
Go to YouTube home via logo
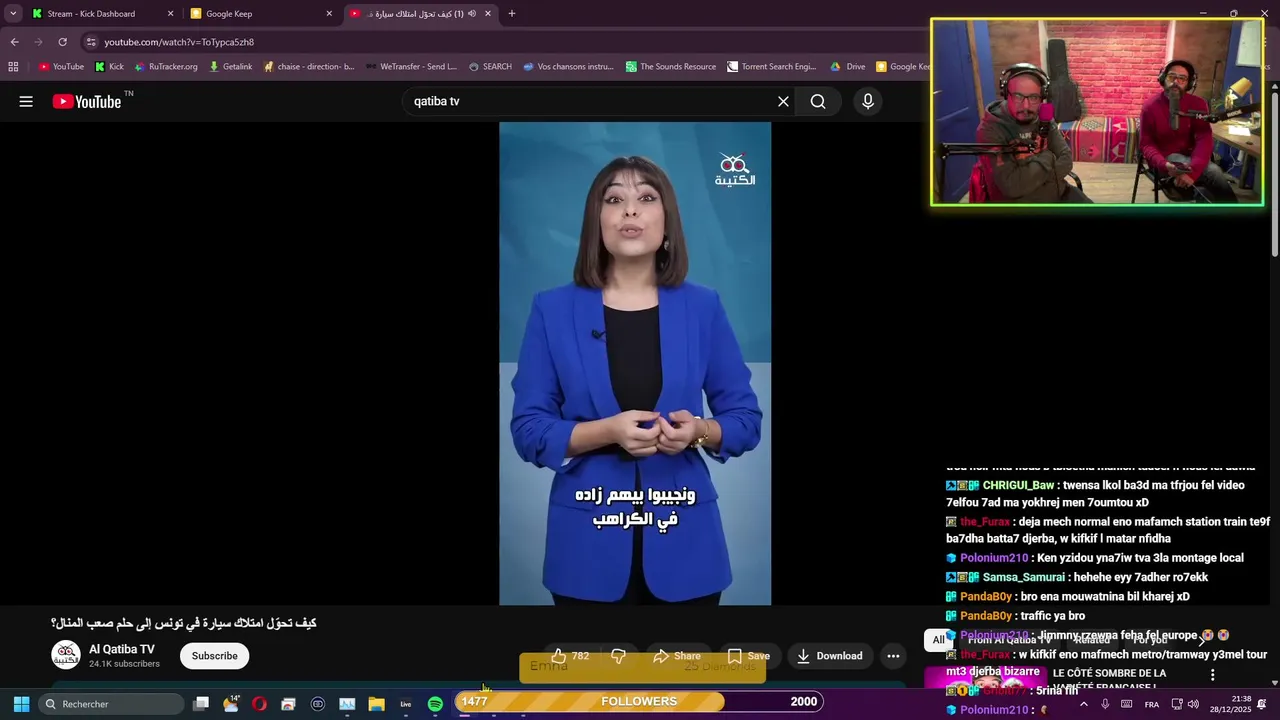coord(87,101)
